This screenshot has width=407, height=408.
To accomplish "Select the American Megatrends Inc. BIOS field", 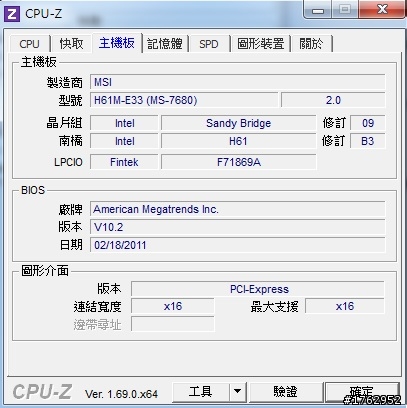I will click(x=237, y=209).
